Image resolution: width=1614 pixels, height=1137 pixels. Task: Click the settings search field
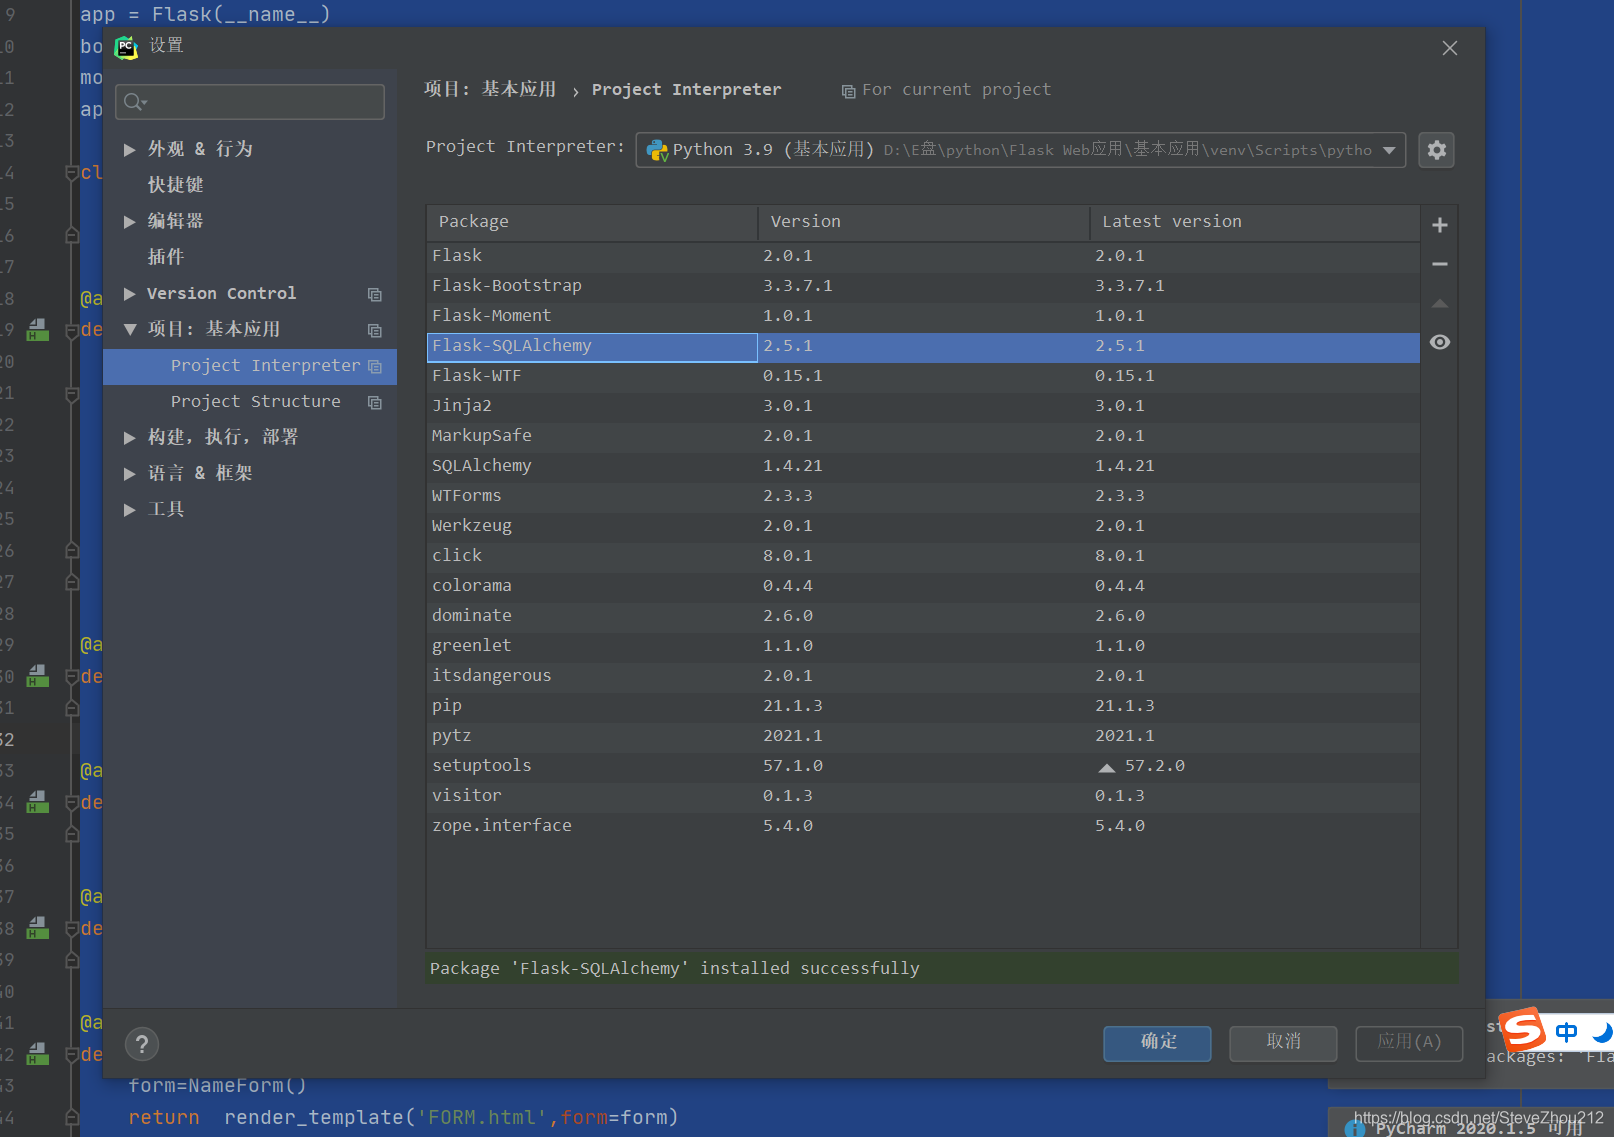coord(250,102)
